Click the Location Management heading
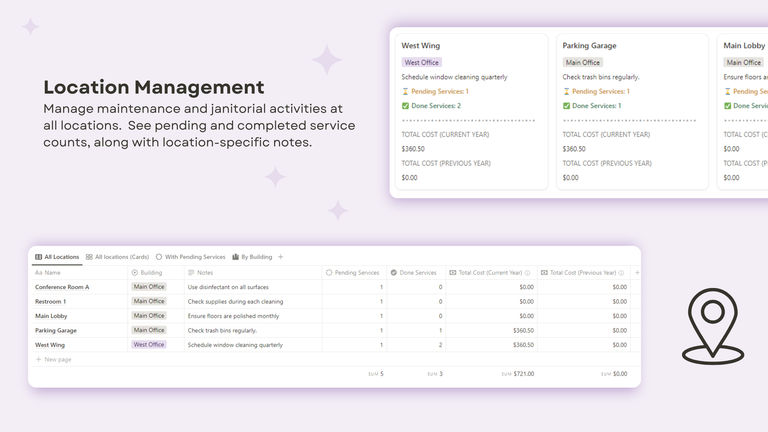The height and width of the screenshot is (432, 768). pyautogui.click(x=154, y=87)
